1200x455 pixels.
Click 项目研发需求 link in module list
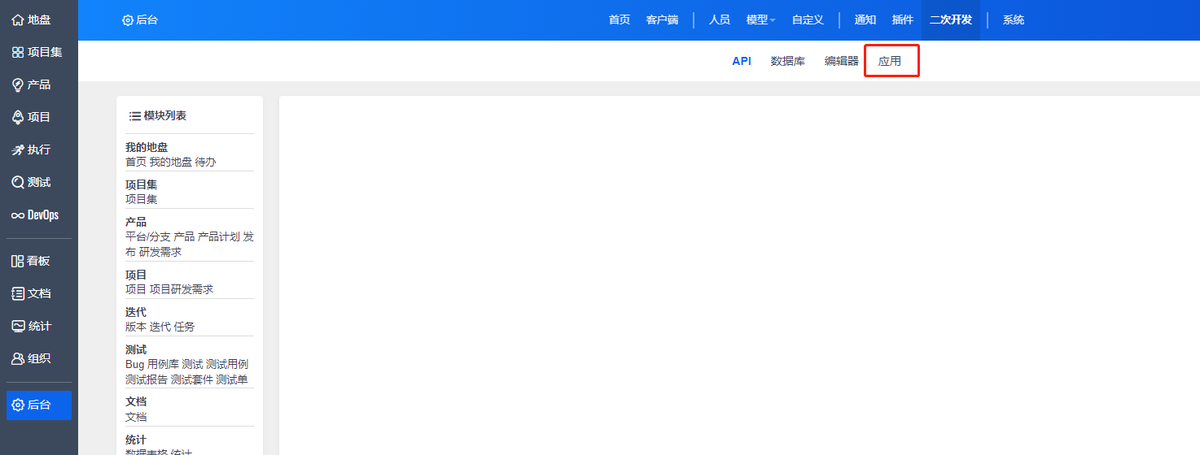click(182, 289)
